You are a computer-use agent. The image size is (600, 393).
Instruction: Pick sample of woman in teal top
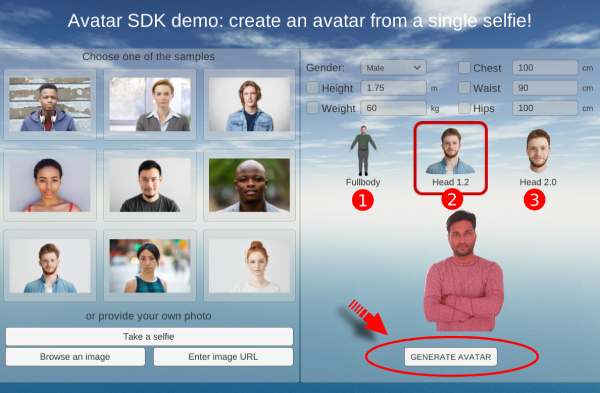pos(150,266)
